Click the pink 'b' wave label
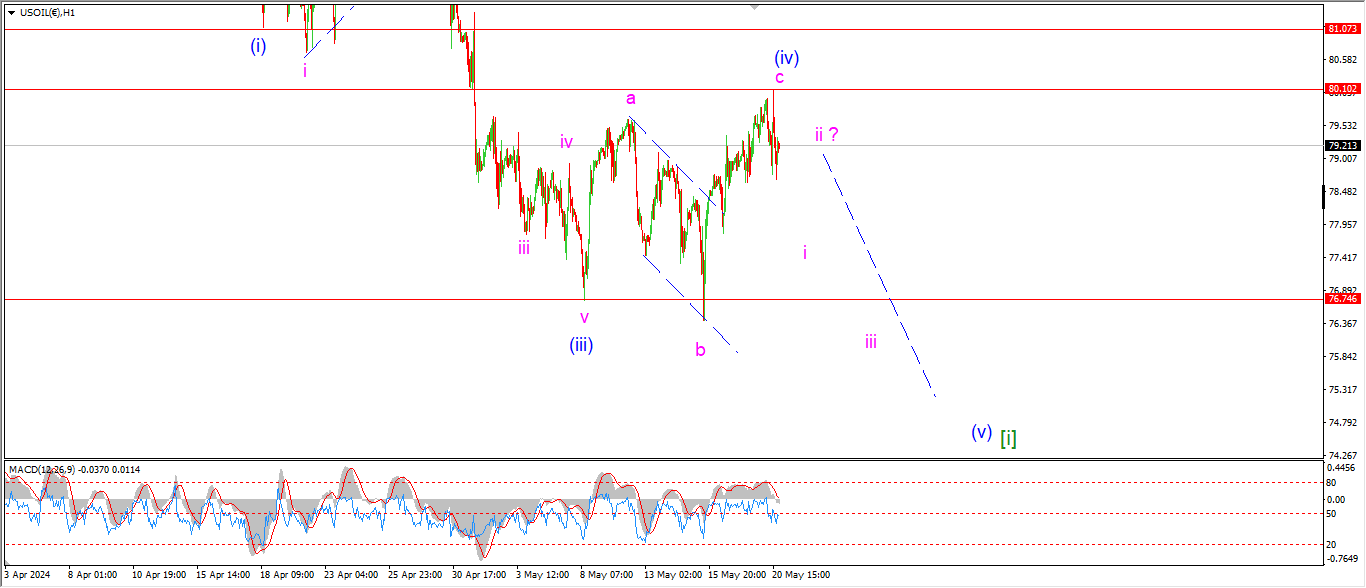The image size is (1366, 588). [700, 349]
